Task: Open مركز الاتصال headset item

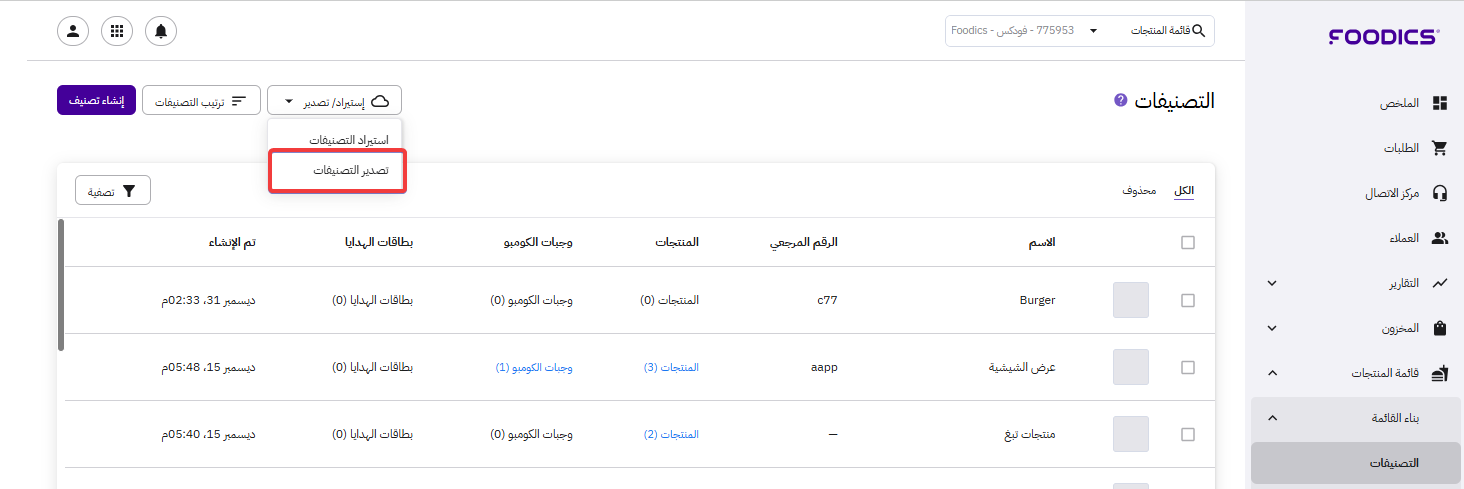Action: click(1440, 193)
